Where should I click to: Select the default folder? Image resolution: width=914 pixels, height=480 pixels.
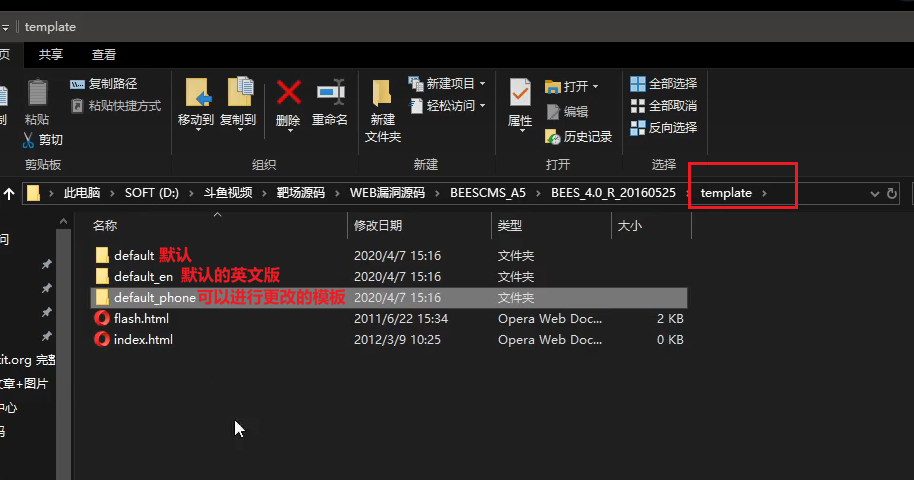389,255
